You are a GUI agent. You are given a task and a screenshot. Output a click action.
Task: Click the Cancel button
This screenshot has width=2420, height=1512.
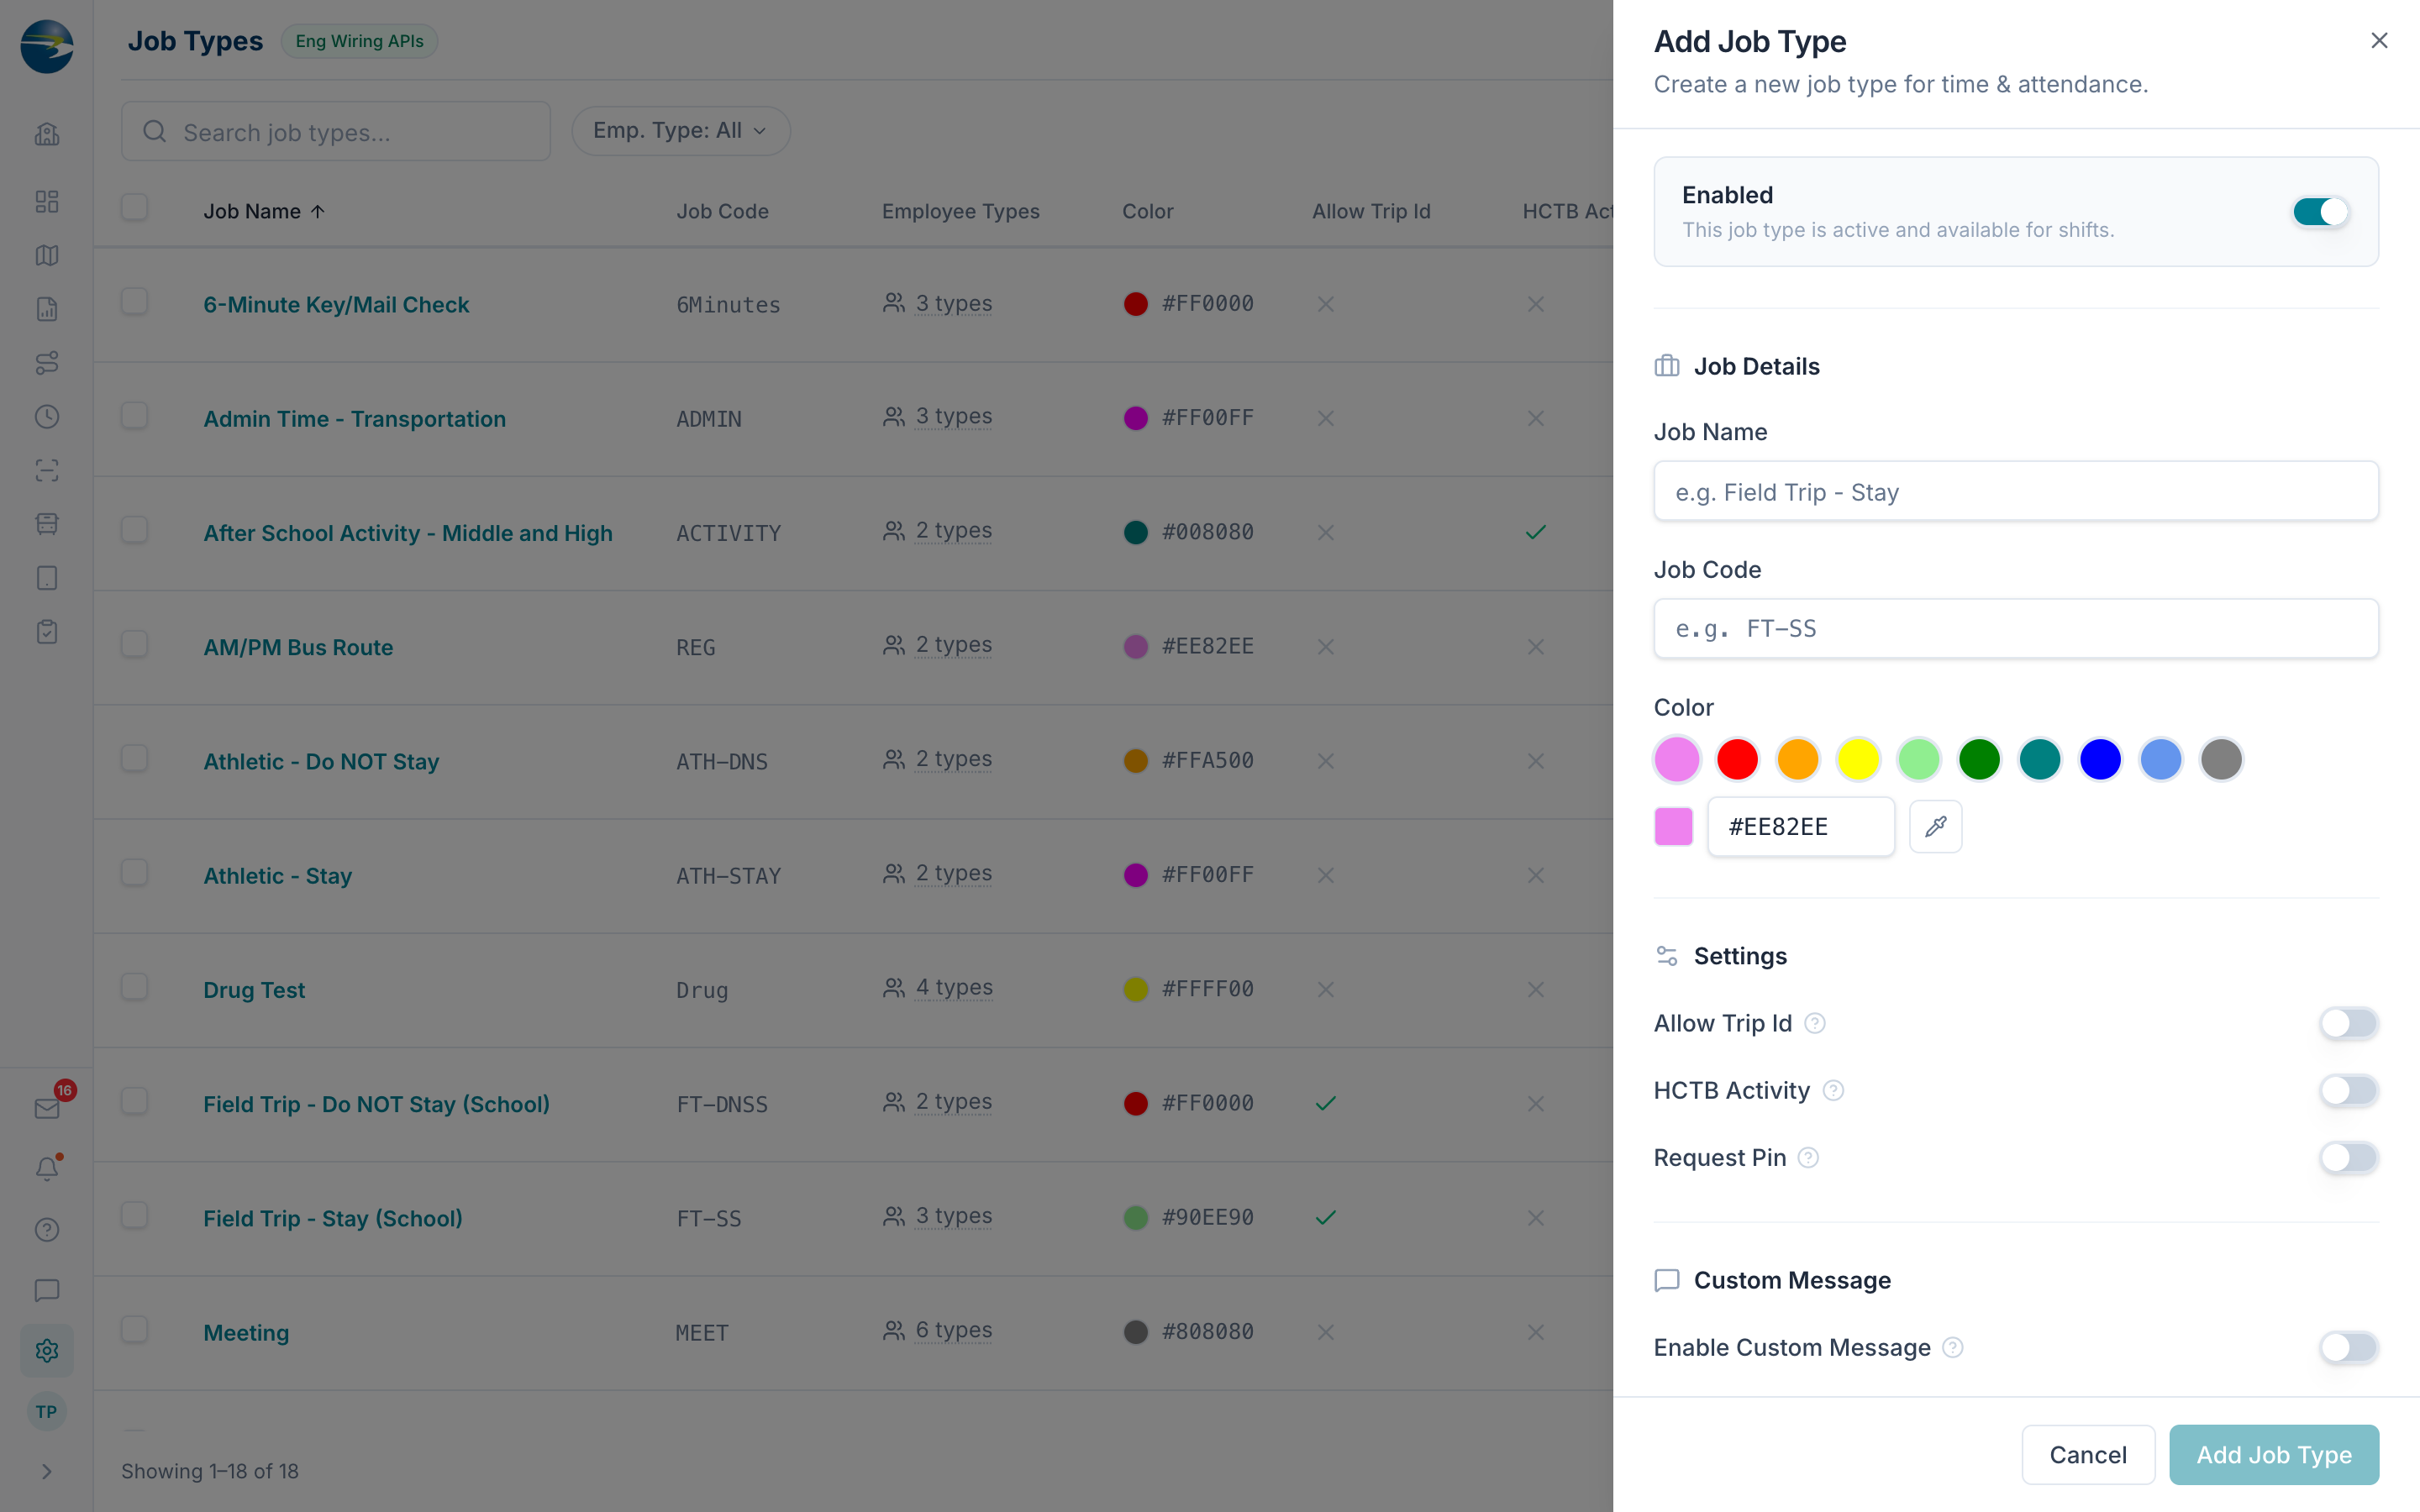[x=2088, y=1454]
